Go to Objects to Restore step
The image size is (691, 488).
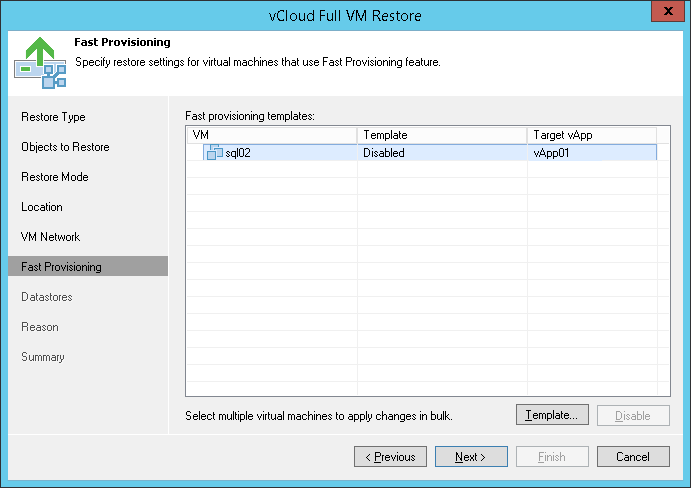[65, 147]
